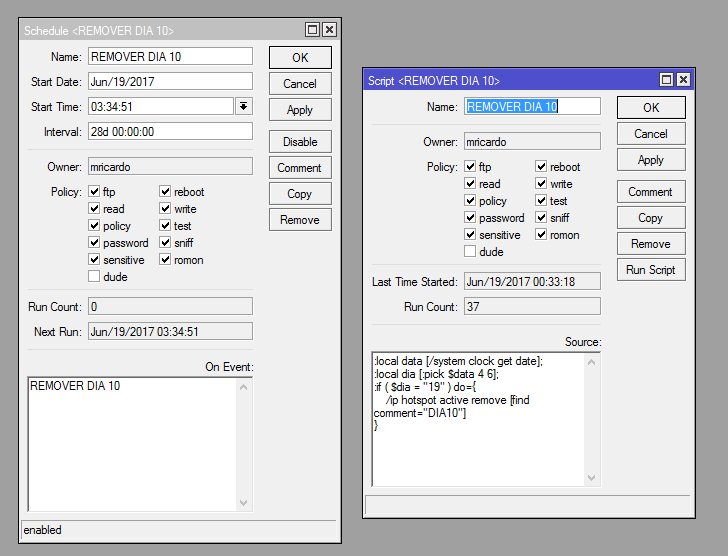The image size is (728, 556).
Task: Toggle reboot policy in Schedule window
Action: click(x=165, y=191)
